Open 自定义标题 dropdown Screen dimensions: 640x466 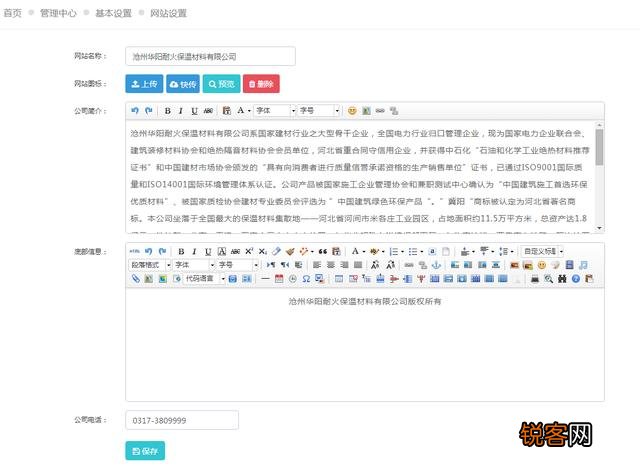(543, 251)
